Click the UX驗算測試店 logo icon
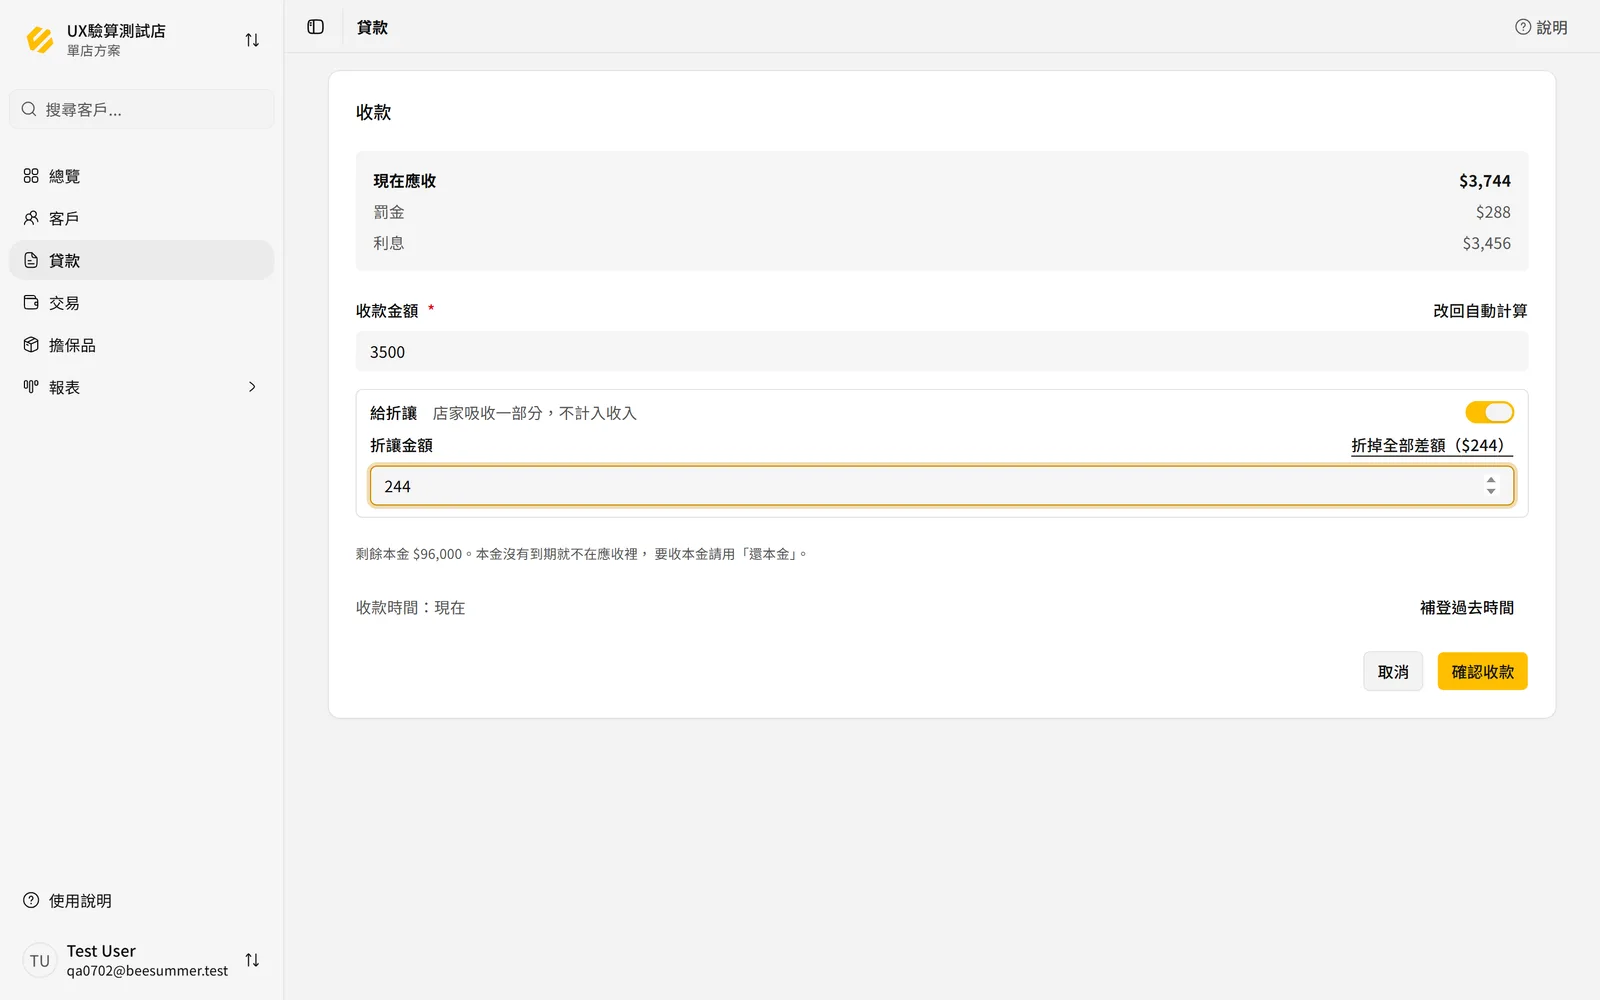 pos(40,40)
